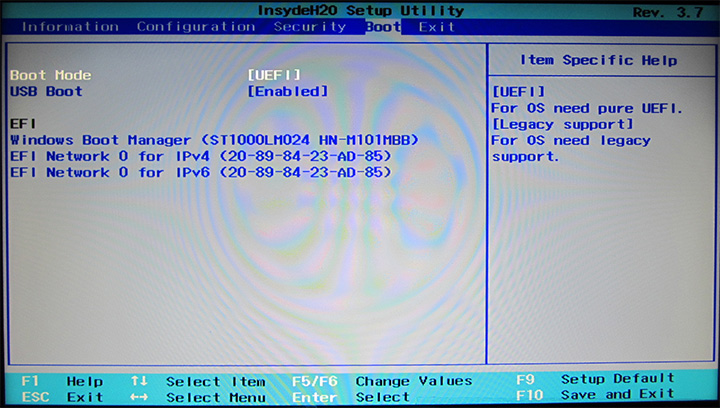Change the [UEFI] boot mode value
The height and width of the screenshot is (408, 720).
pyautogui.click(x=274, y=75)
